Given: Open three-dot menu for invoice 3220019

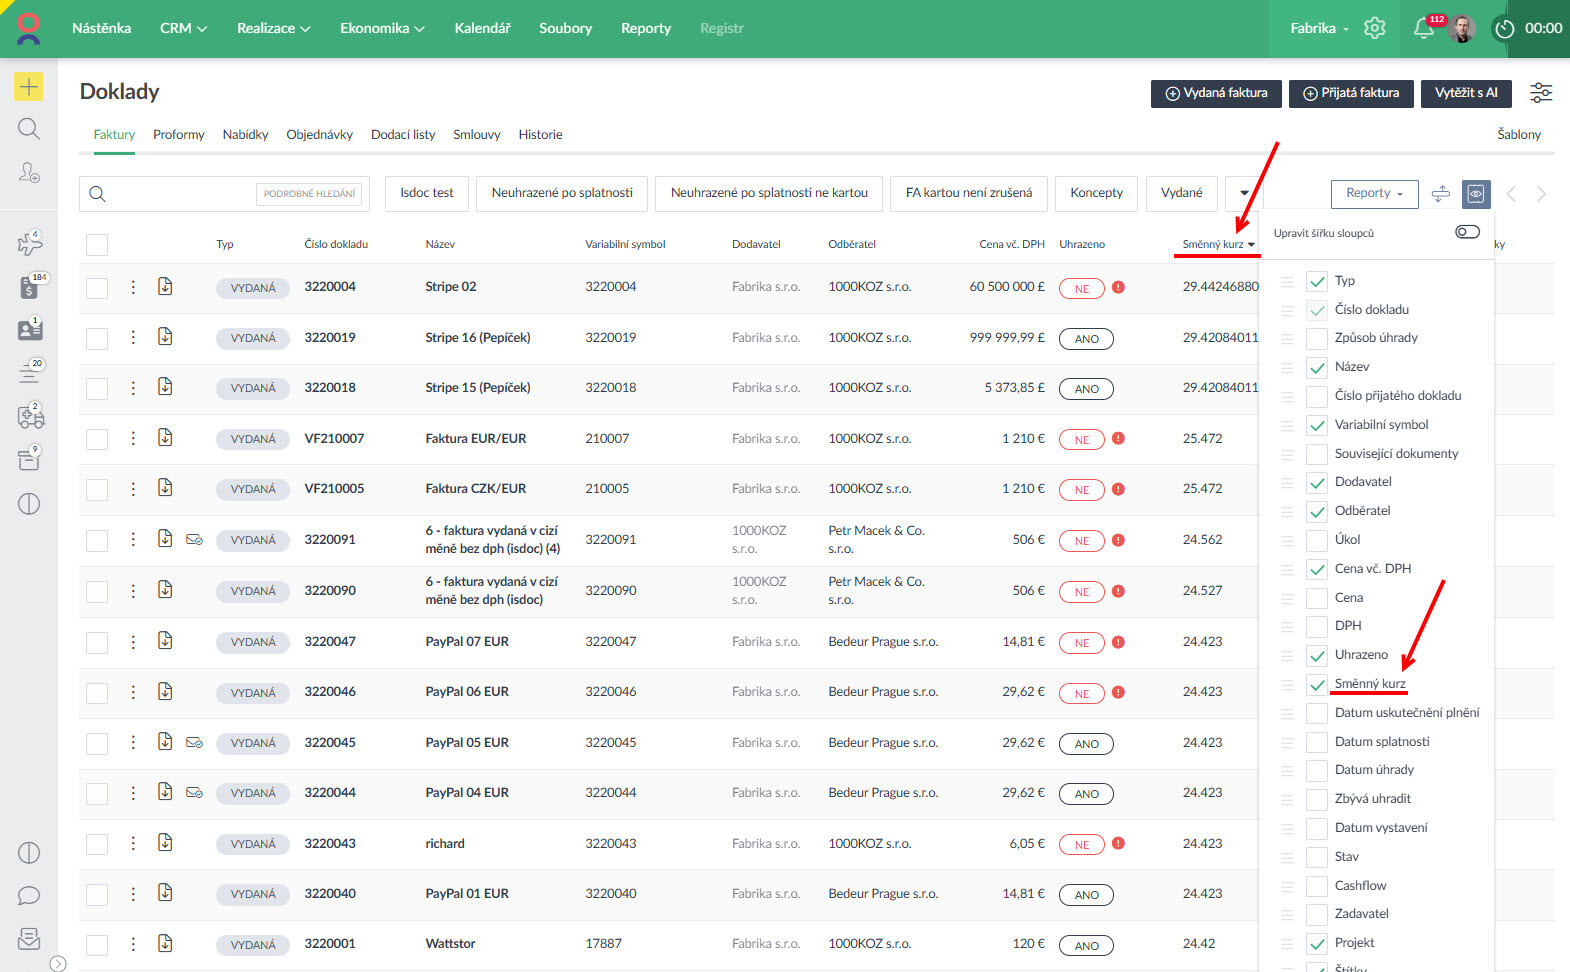Looking at the screenshot, I should click(x=133, y=338).
